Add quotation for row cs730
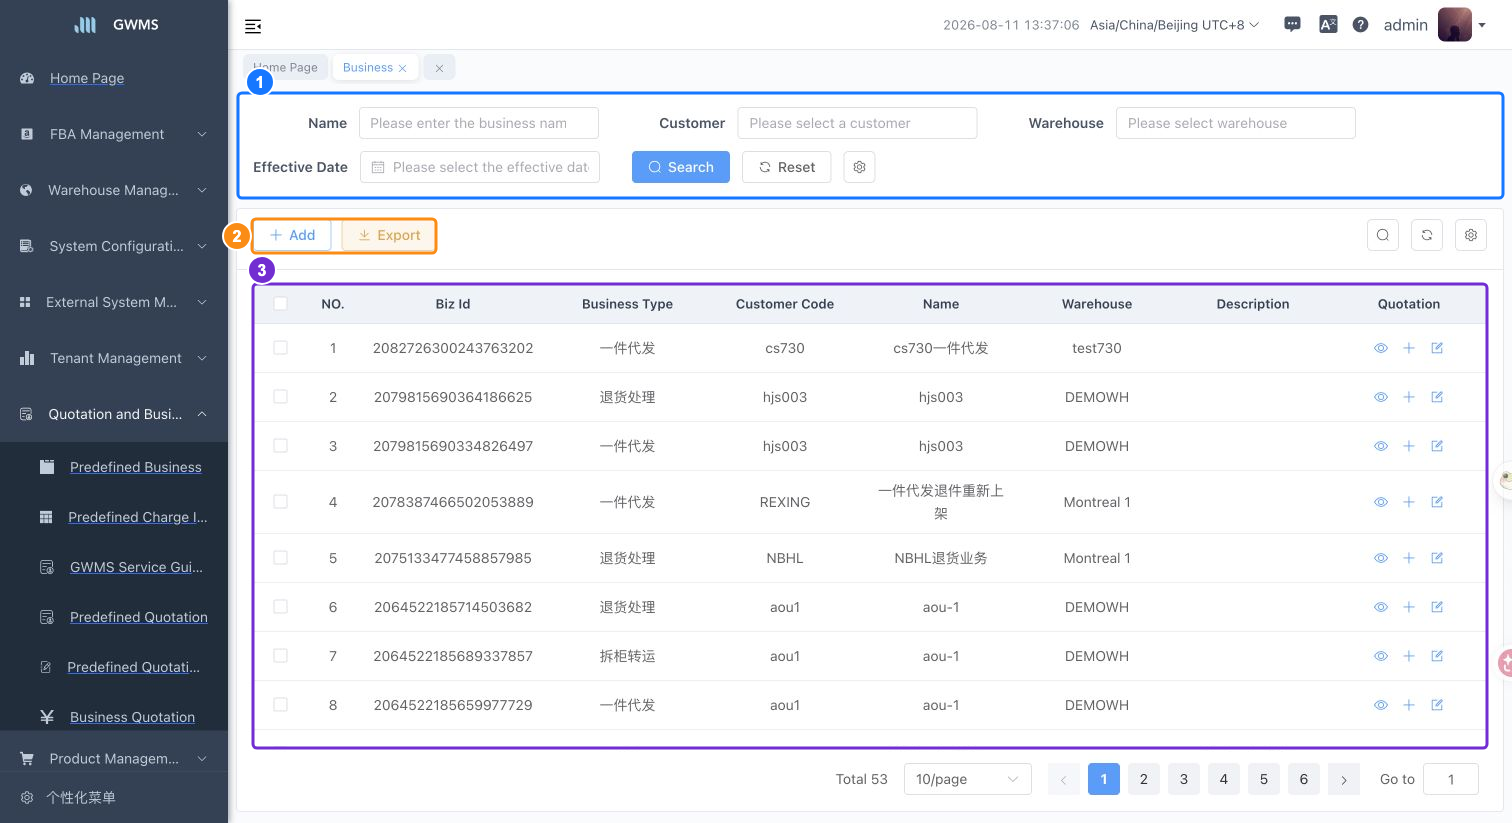 [x=1409, y=348]
